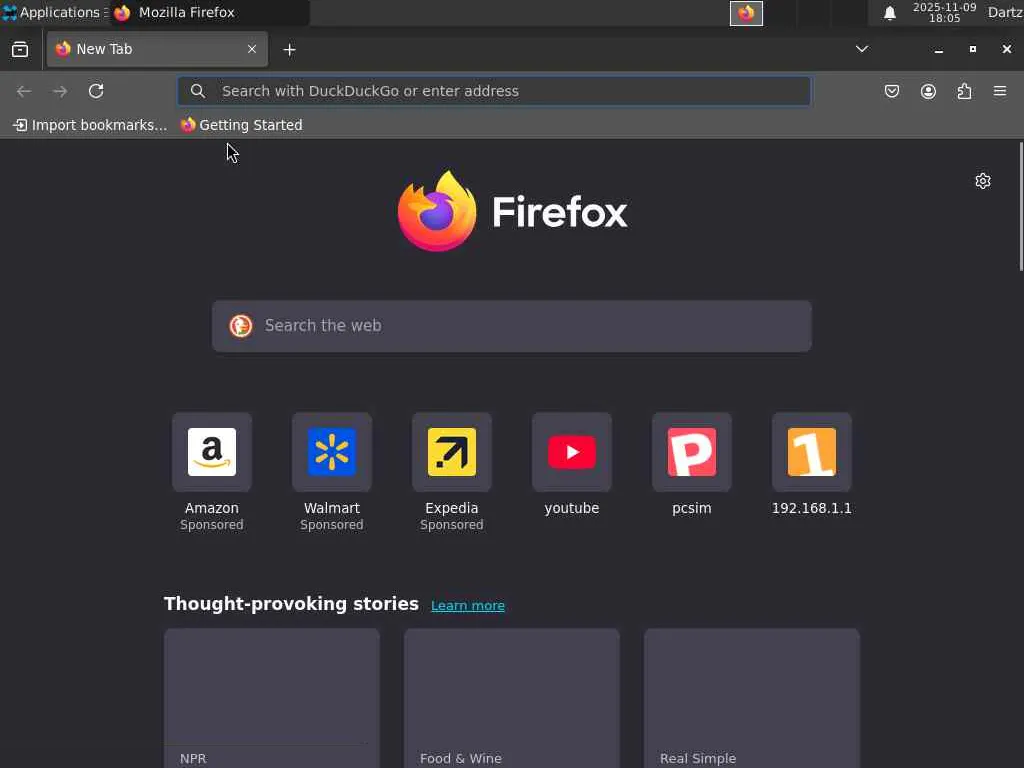Open the notification bell in panel
This screenshot has height=768, width=1024.
[889, 13]
